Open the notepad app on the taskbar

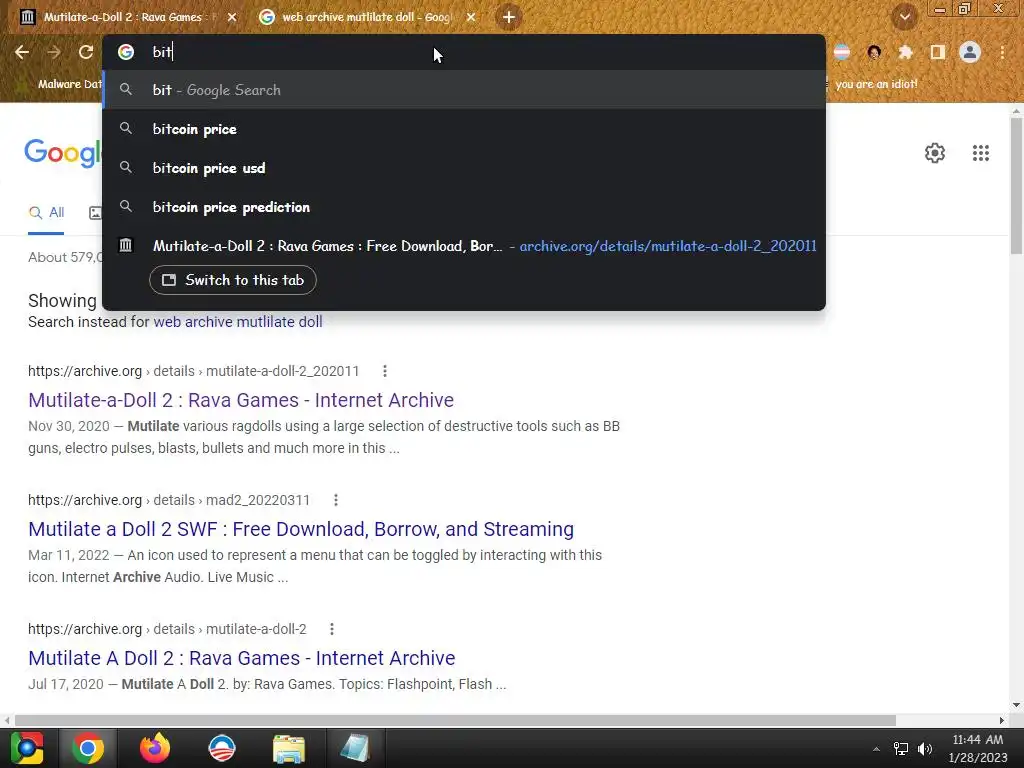(x=355, y=748)
